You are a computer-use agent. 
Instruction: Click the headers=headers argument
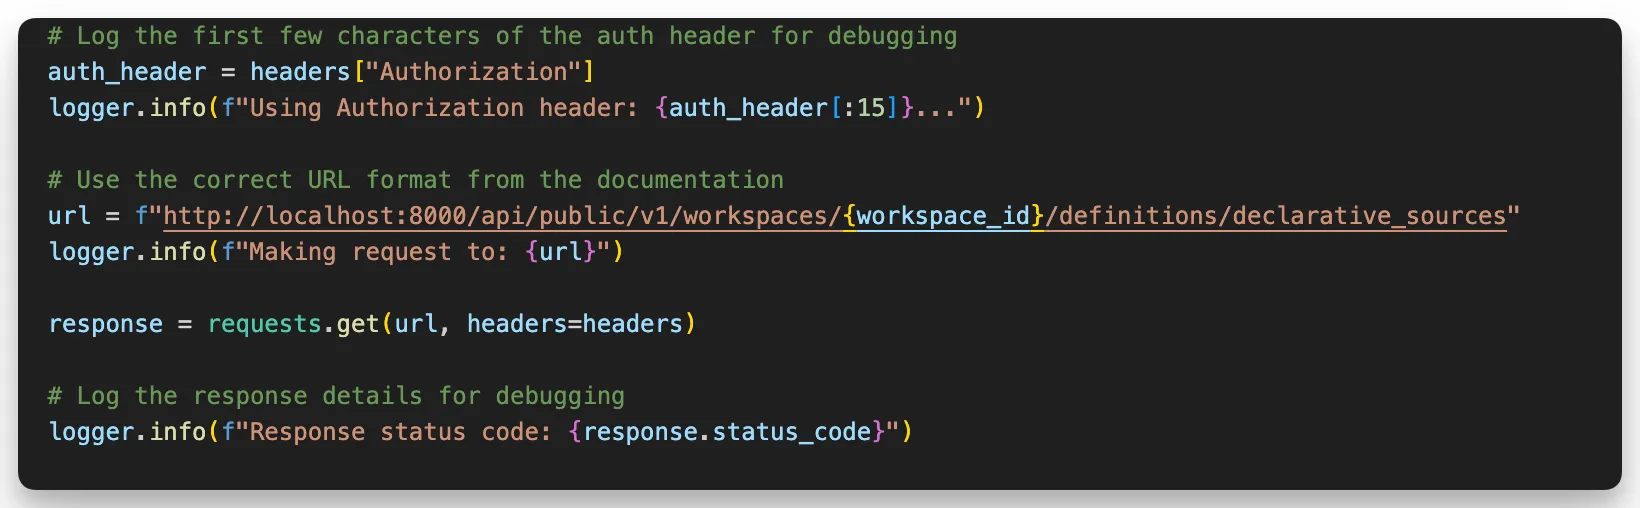coord(575,324)
